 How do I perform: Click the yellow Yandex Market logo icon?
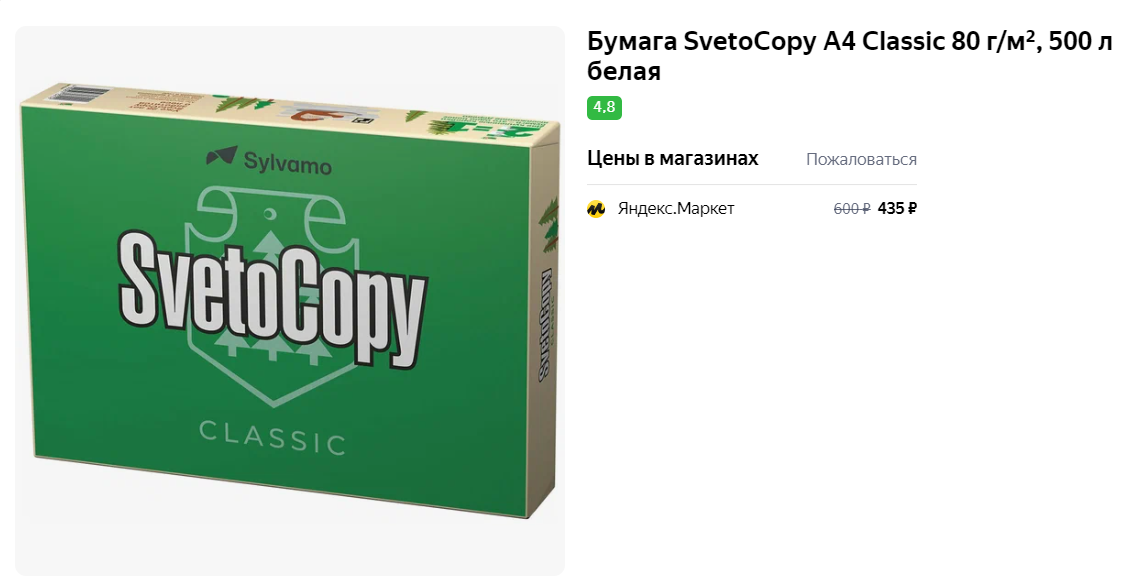(x=596, y=209)
